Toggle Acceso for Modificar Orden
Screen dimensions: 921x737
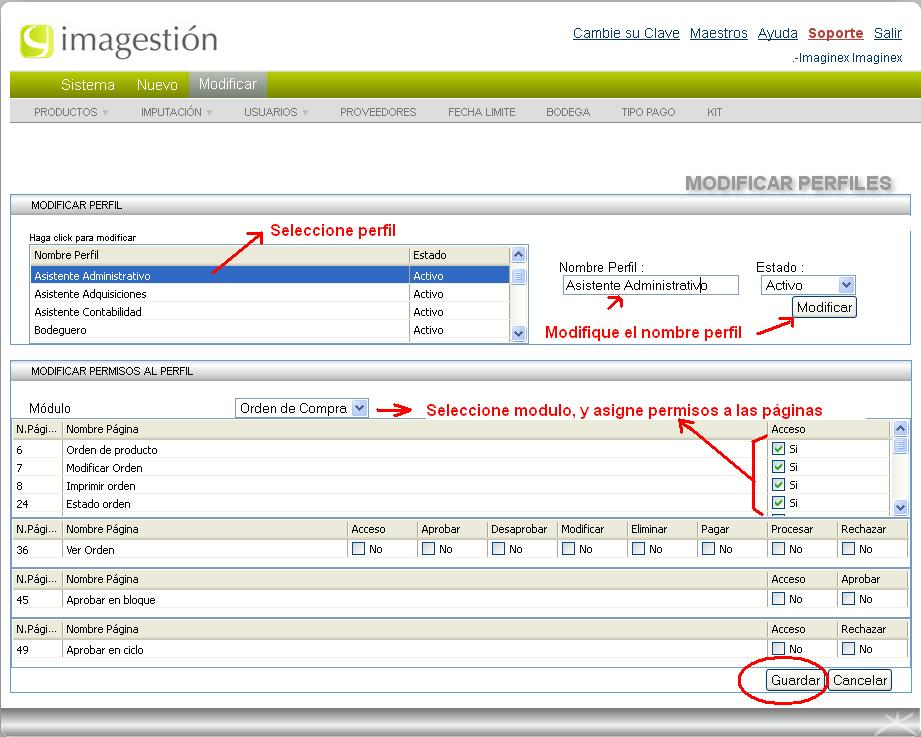pyautogui.click(x=778, y=467)
